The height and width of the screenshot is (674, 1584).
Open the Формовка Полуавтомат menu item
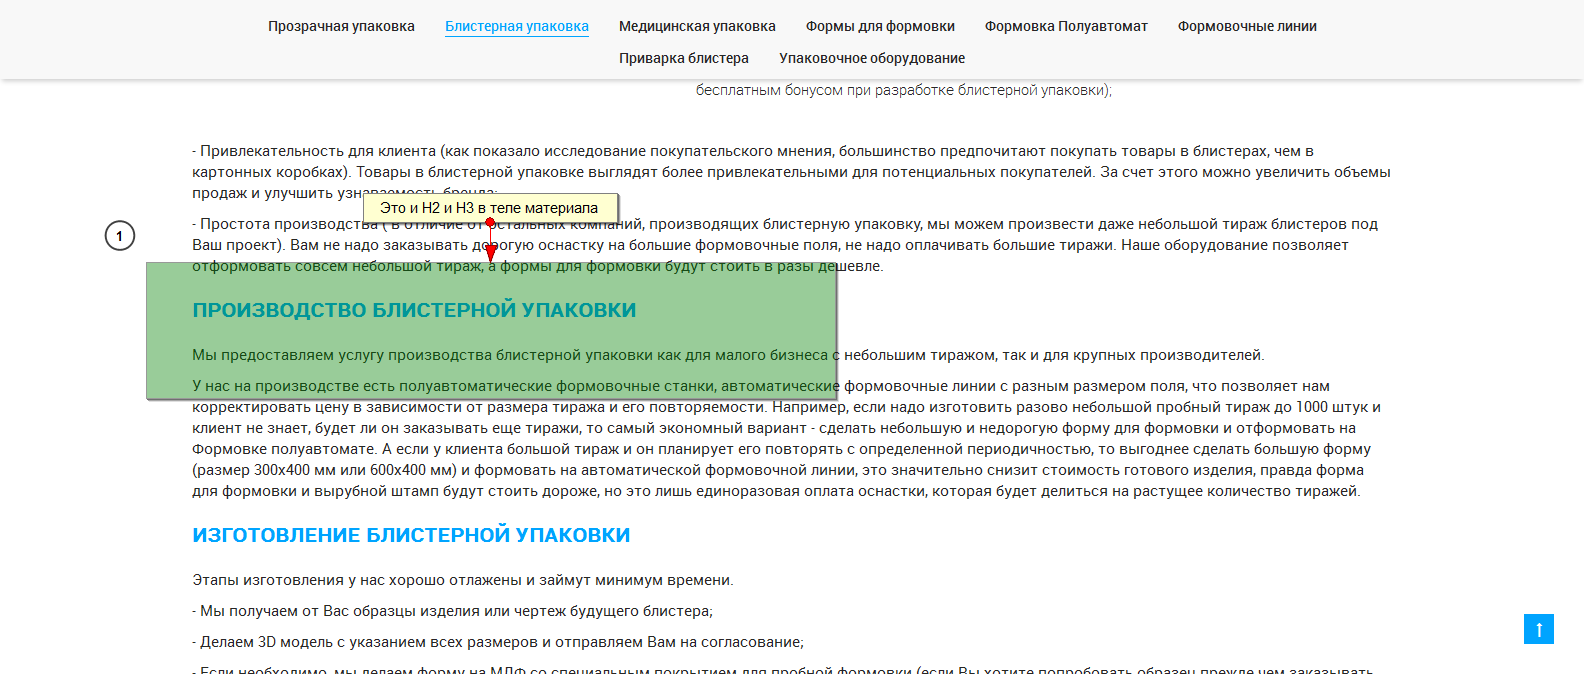click(x=1066, y=26)
